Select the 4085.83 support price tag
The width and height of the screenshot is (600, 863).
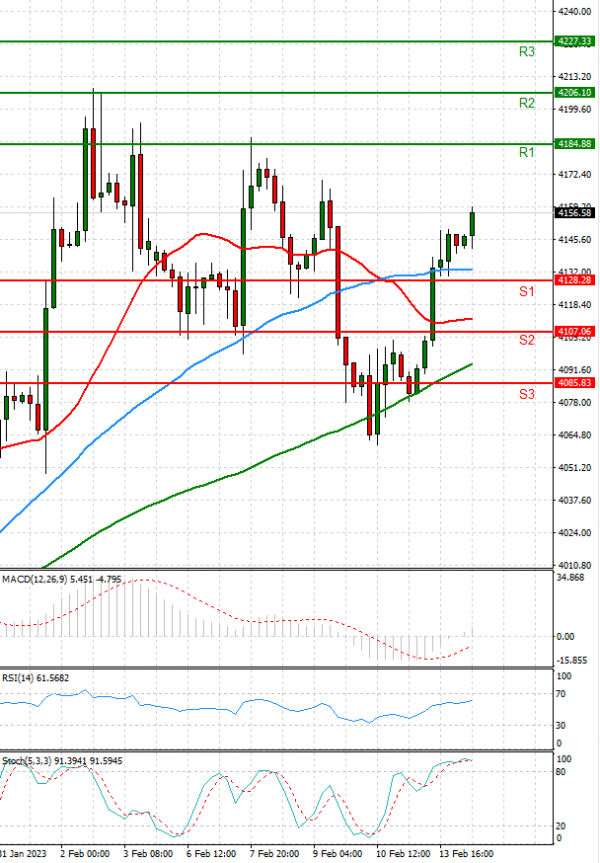[575, 383]
